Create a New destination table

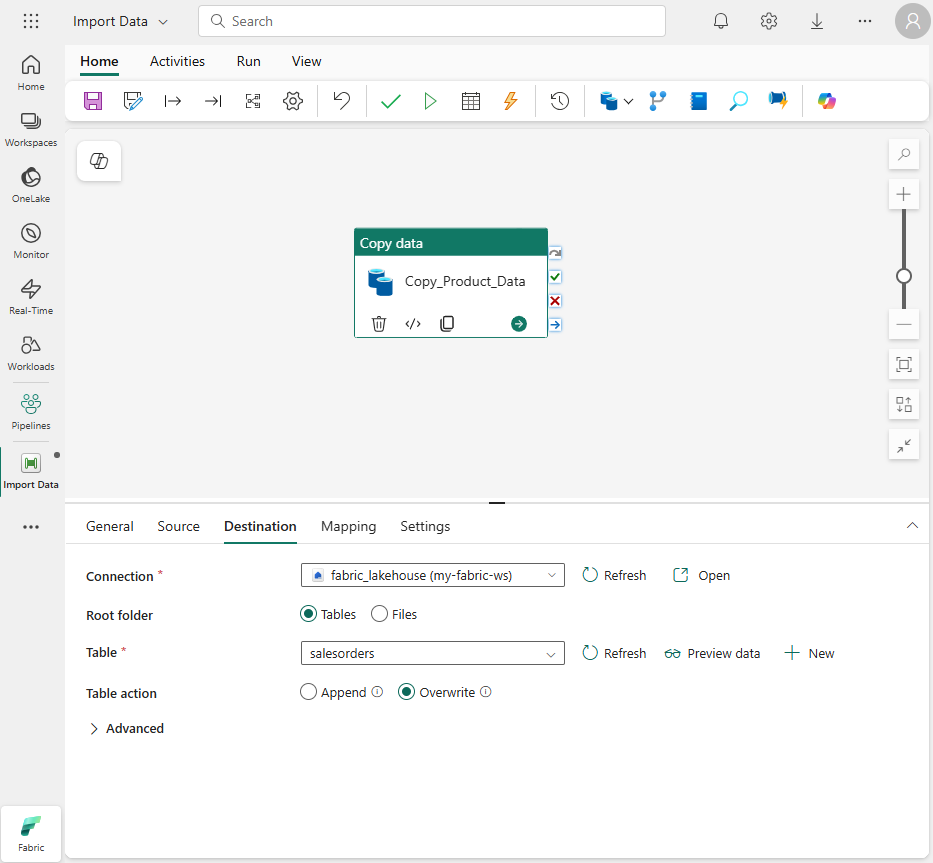click(x=809, y=652)
